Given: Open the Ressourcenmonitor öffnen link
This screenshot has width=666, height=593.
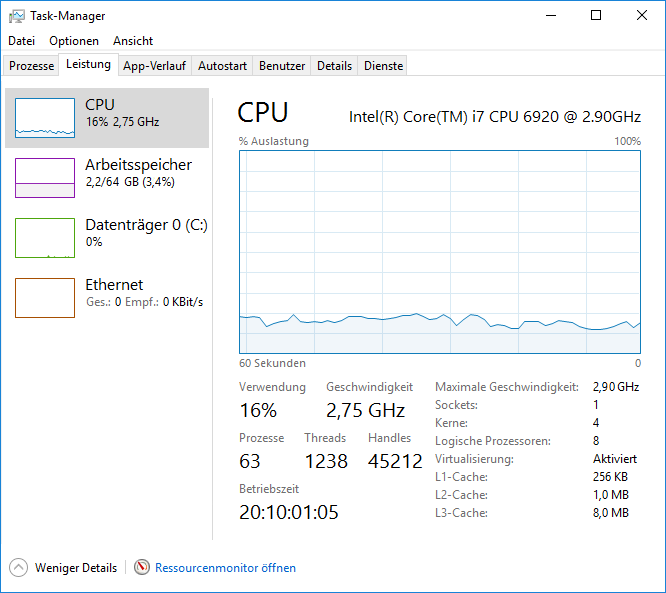Looking at the screenshot, I should point(226,568).
